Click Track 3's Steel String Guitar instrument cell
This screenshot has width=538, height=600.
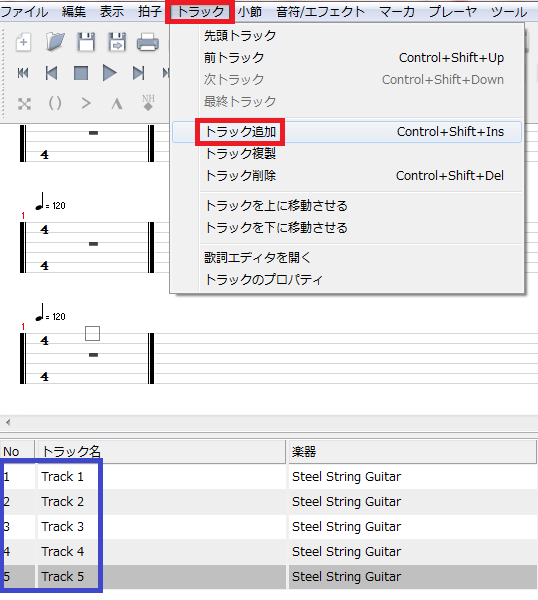pyautogui.click(x=412, y=527)
